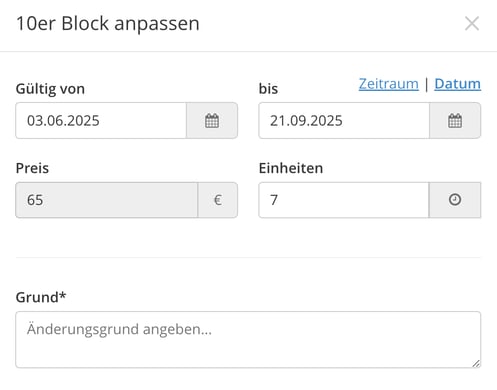Click the separator bar between Zeitraum and Datum
497x390 pixels.
427,84
